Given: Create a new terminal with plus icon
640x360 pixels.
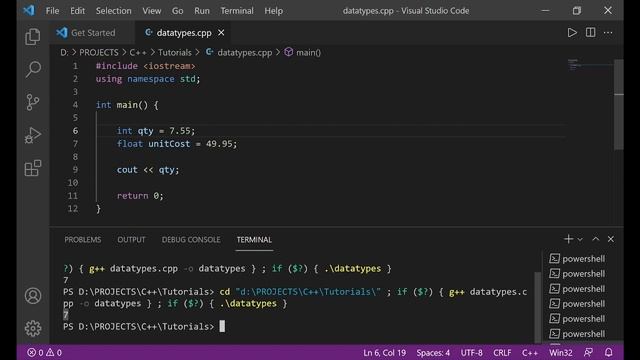Looking at the screenshot, I should tap(568, 239).
